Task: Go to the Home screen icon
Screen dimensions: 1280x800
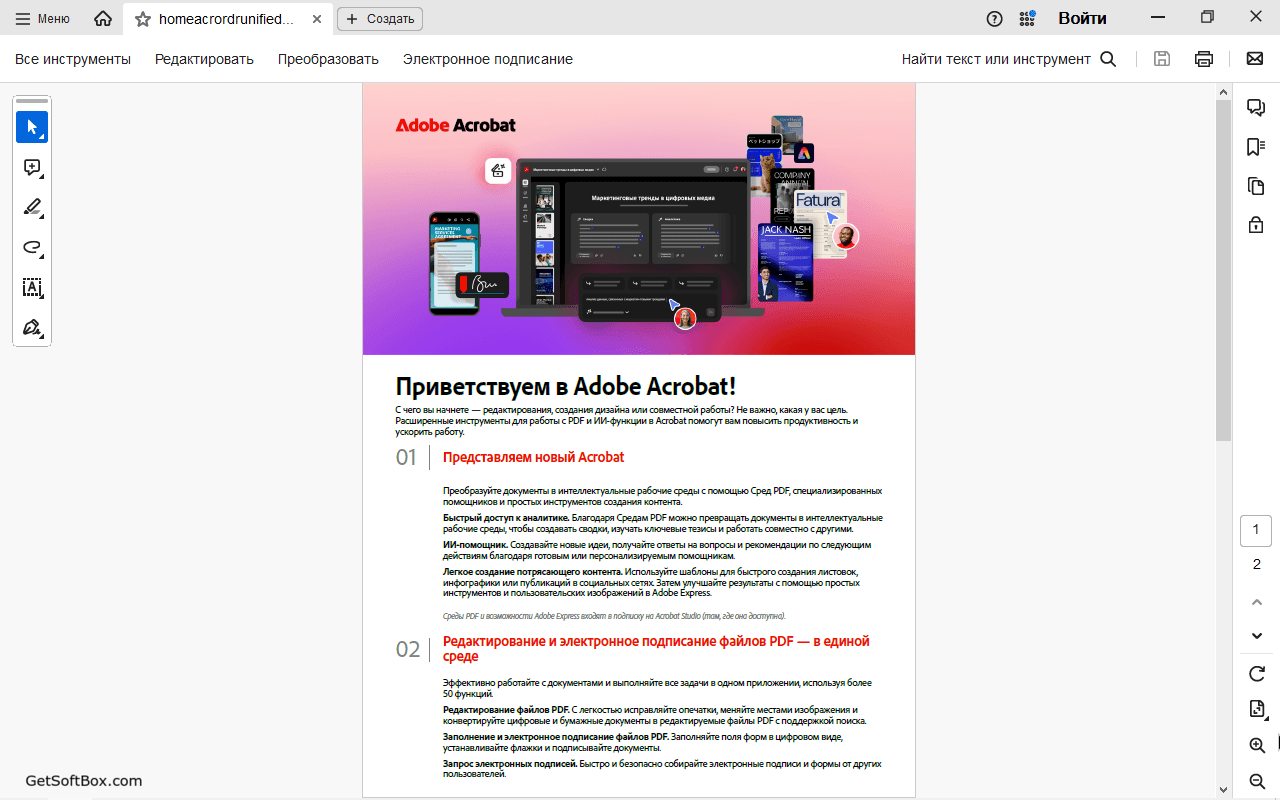Action: pos(103,18)
